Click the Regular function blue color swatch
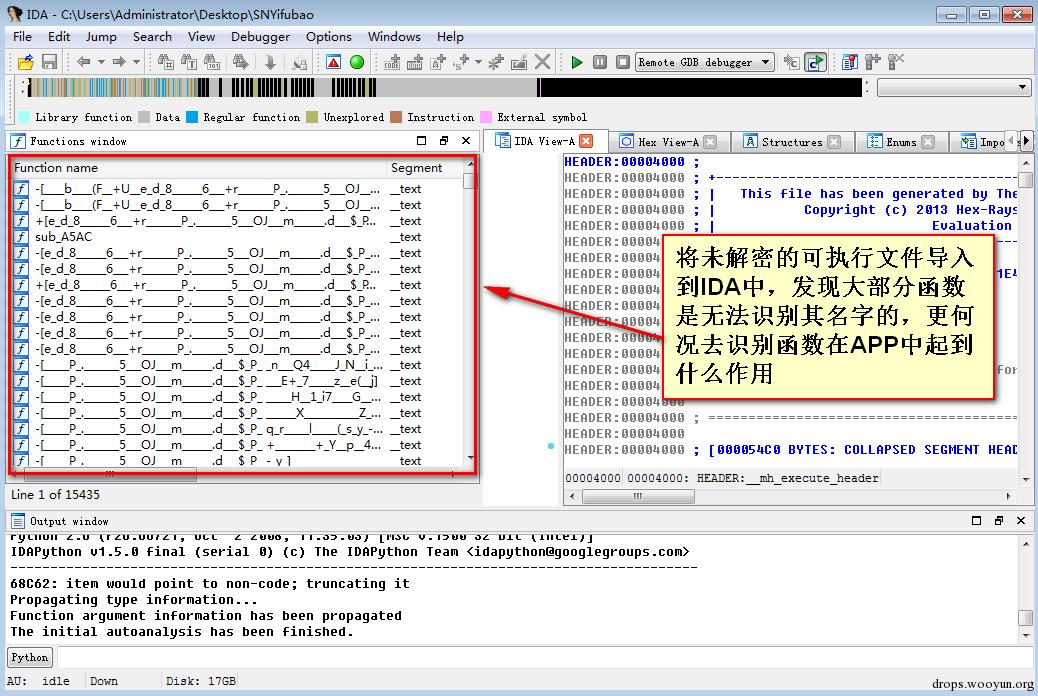Image resolution: width=1038 pixels, height=696 pixels. (192, 117)
